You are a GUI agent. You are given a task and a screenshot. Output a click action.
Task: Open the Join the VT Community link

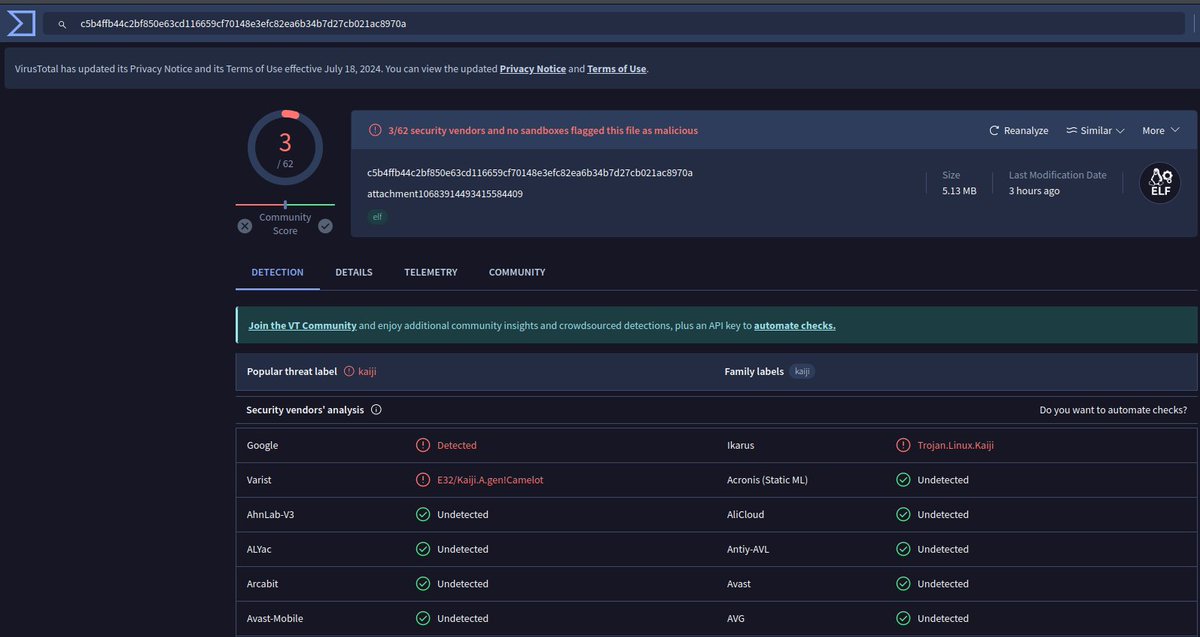click(x=303, y=325)
